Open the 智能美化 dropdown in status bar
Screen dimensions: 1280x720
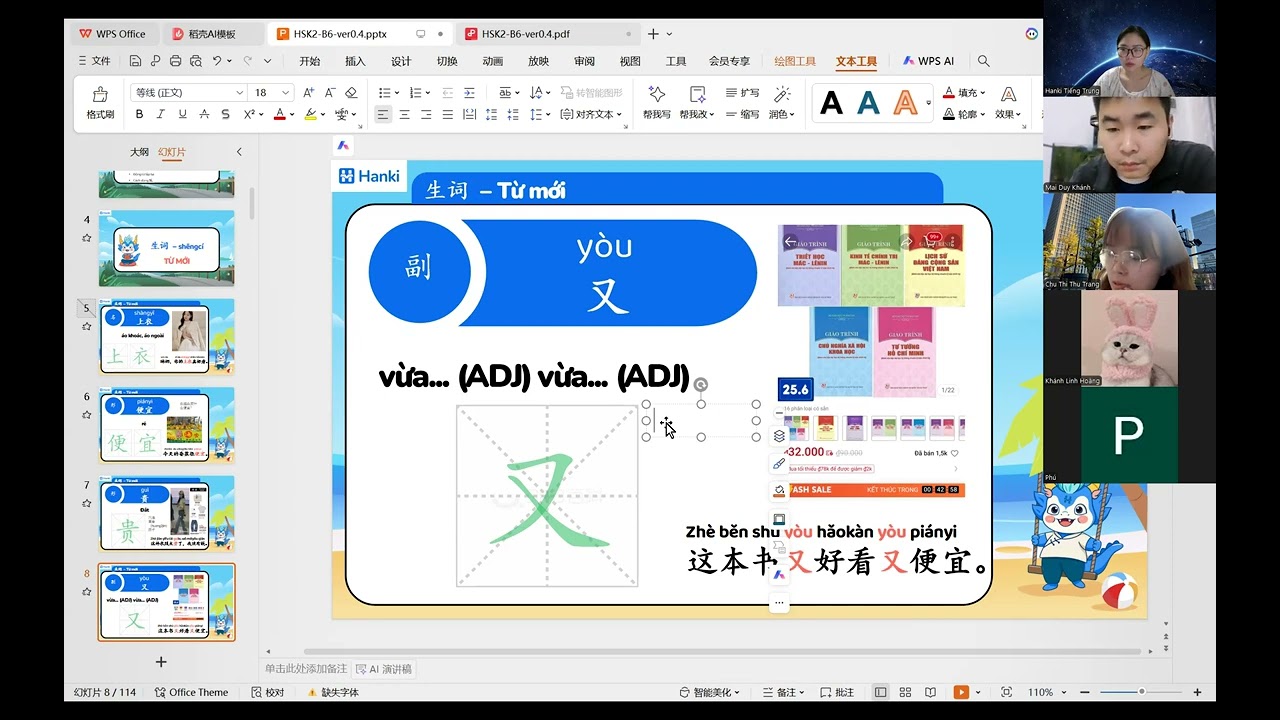click(x=711, y=692)
